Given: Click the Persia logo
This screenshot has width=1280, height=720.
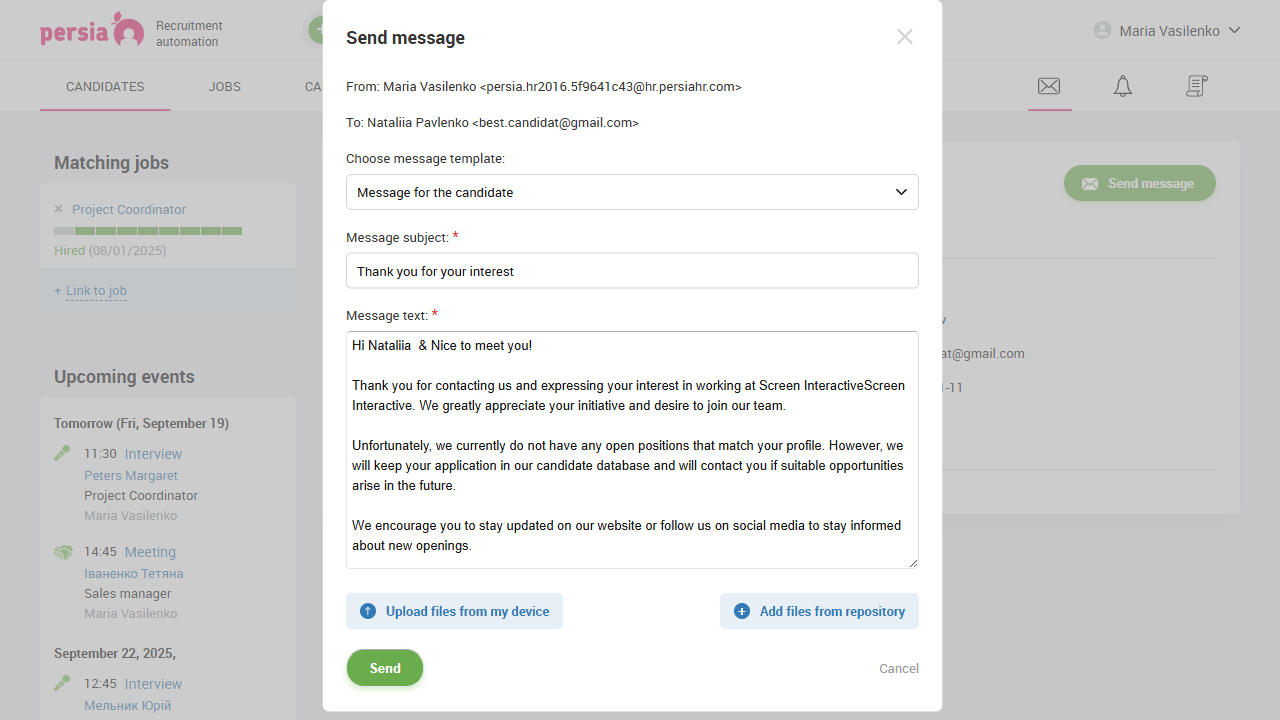Looking at the screenshot, I should (x=92, y=30).
